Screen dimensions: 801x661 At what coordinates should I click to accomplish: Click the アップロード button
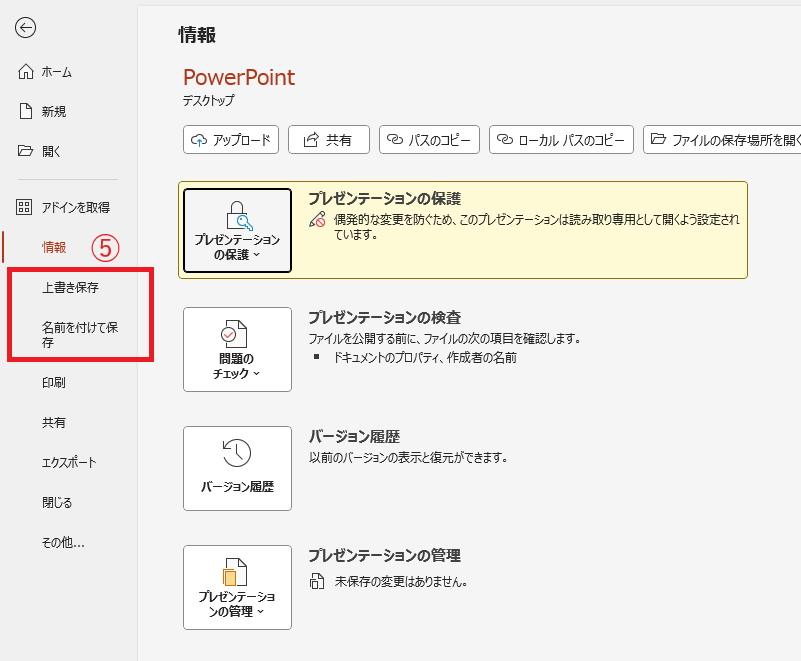[x=231, y=139]
